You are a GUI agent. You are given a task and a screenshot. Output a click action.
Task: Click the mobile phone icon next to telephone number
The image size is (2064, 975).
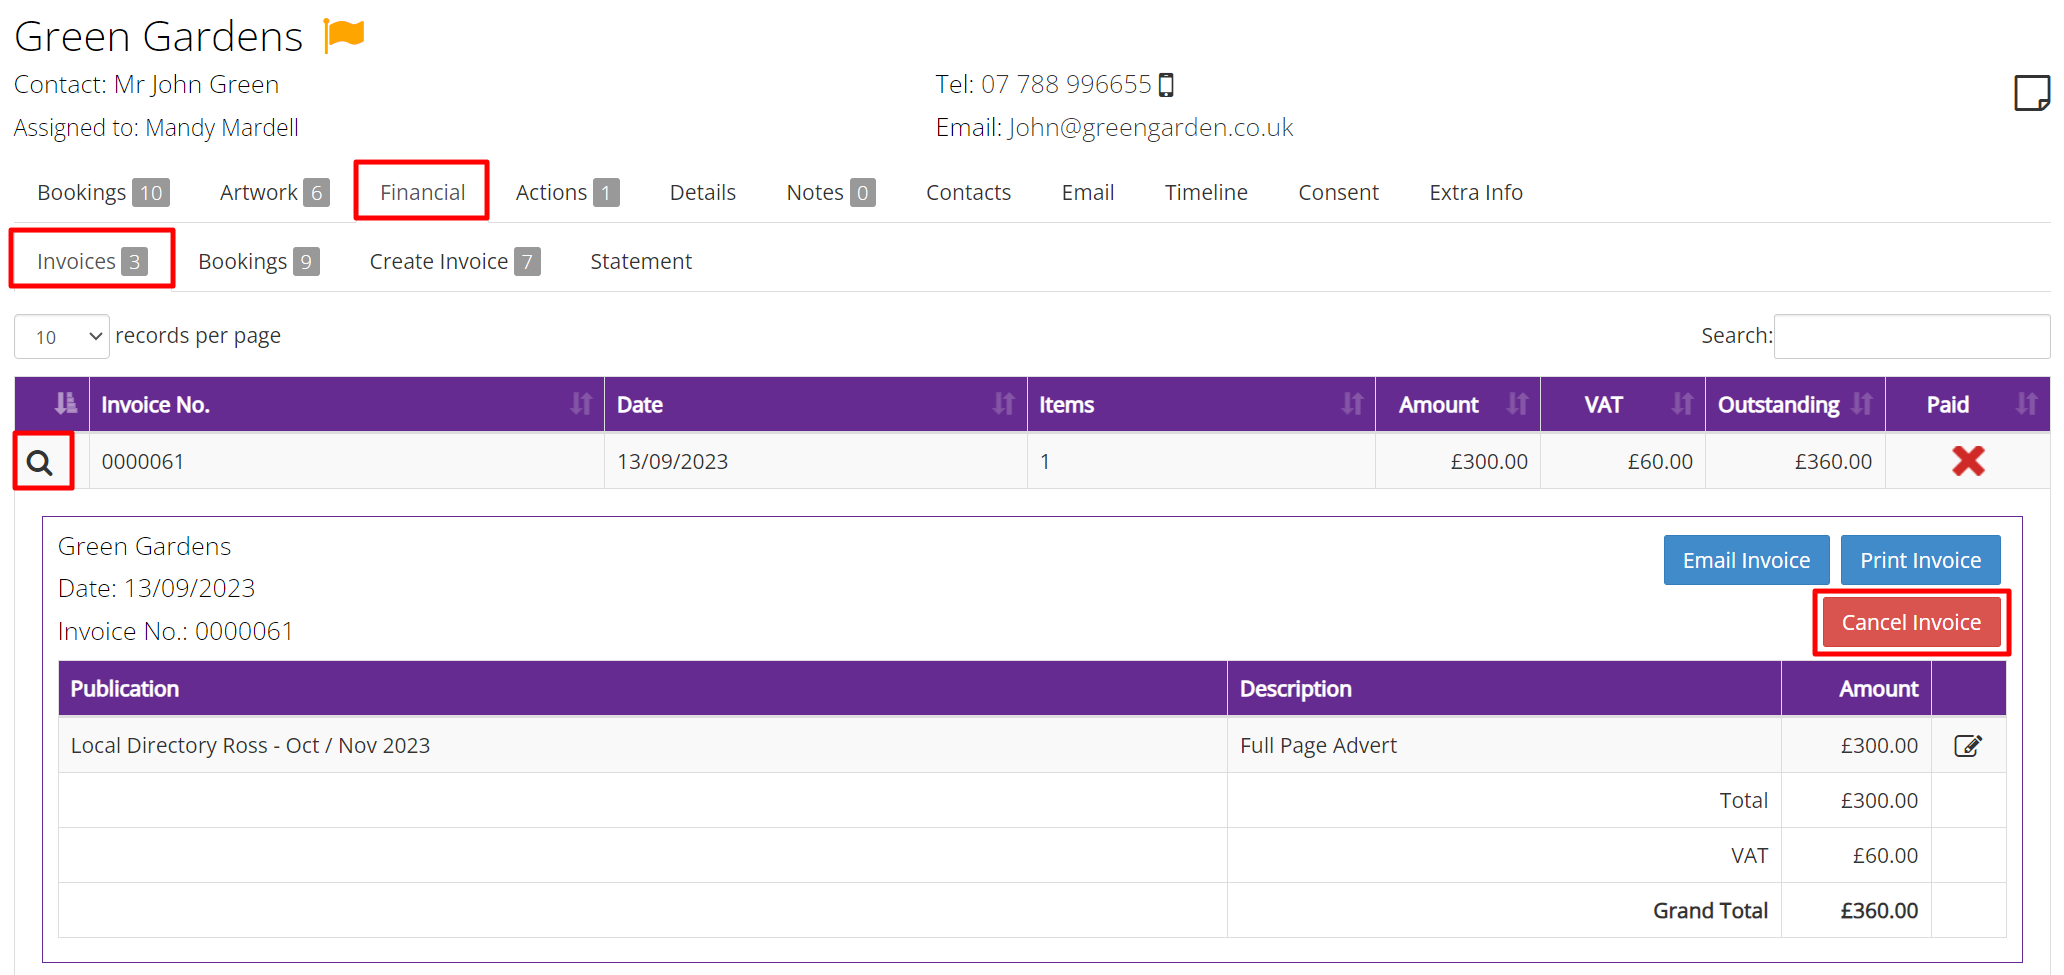(1166, 85)
